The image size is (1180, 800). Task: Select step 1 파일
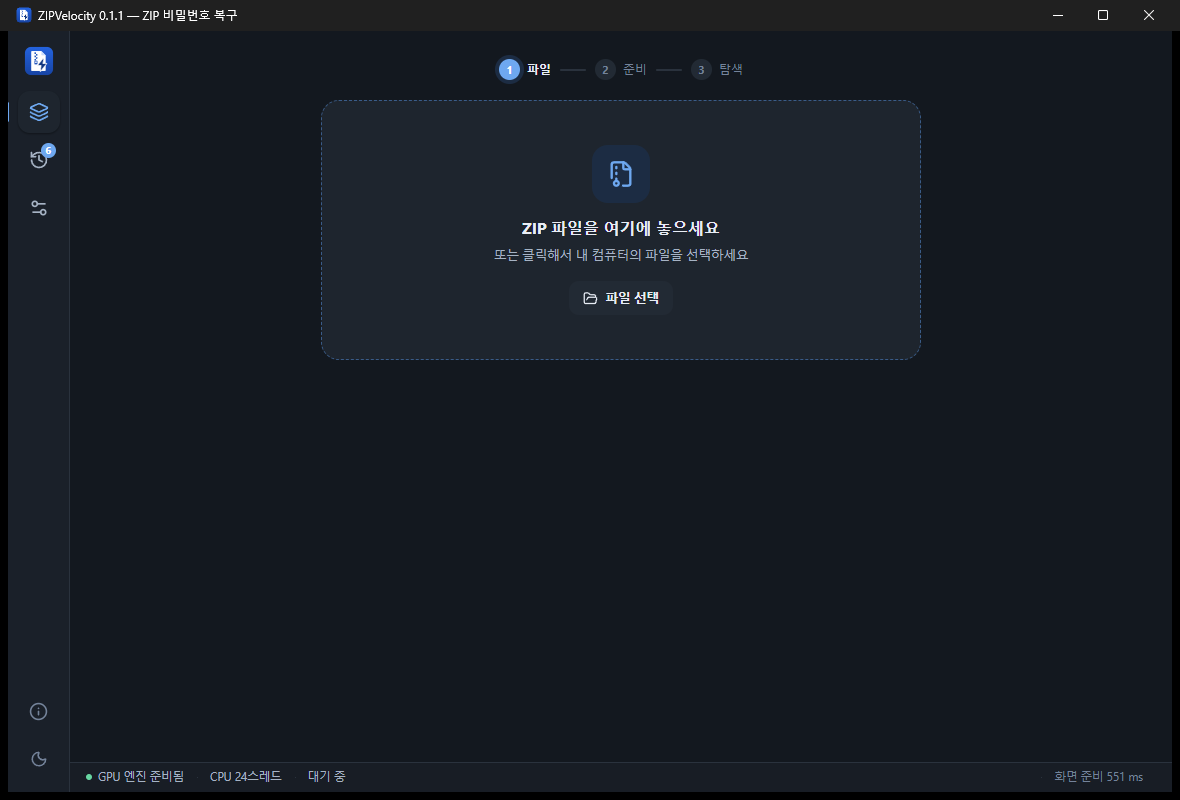525,69
